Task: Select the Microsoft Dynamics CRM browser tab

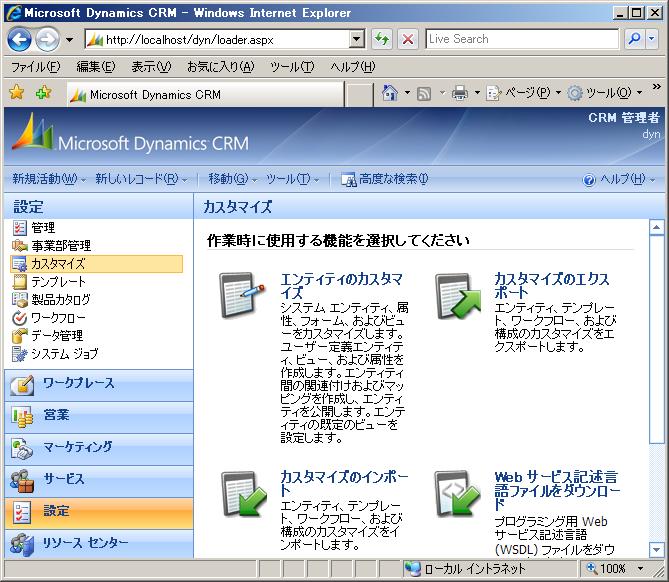Action: coord(206,94)
